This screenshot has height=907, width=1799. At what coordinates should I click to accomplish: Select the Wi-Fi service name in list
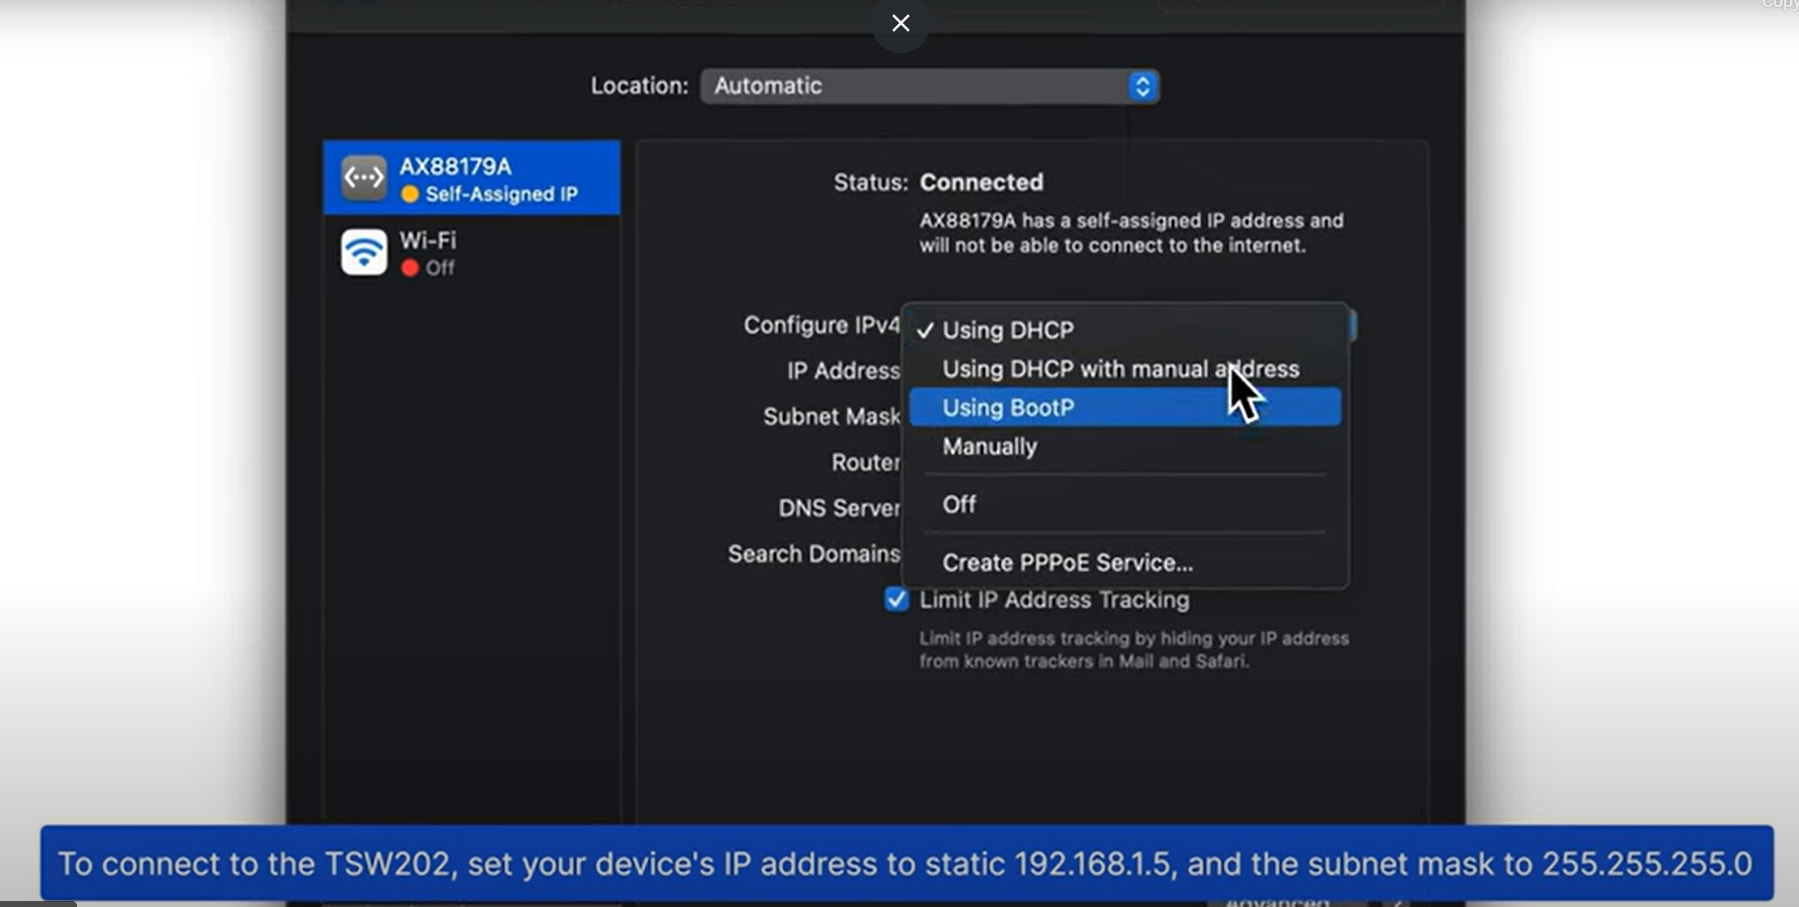(428, 240)
